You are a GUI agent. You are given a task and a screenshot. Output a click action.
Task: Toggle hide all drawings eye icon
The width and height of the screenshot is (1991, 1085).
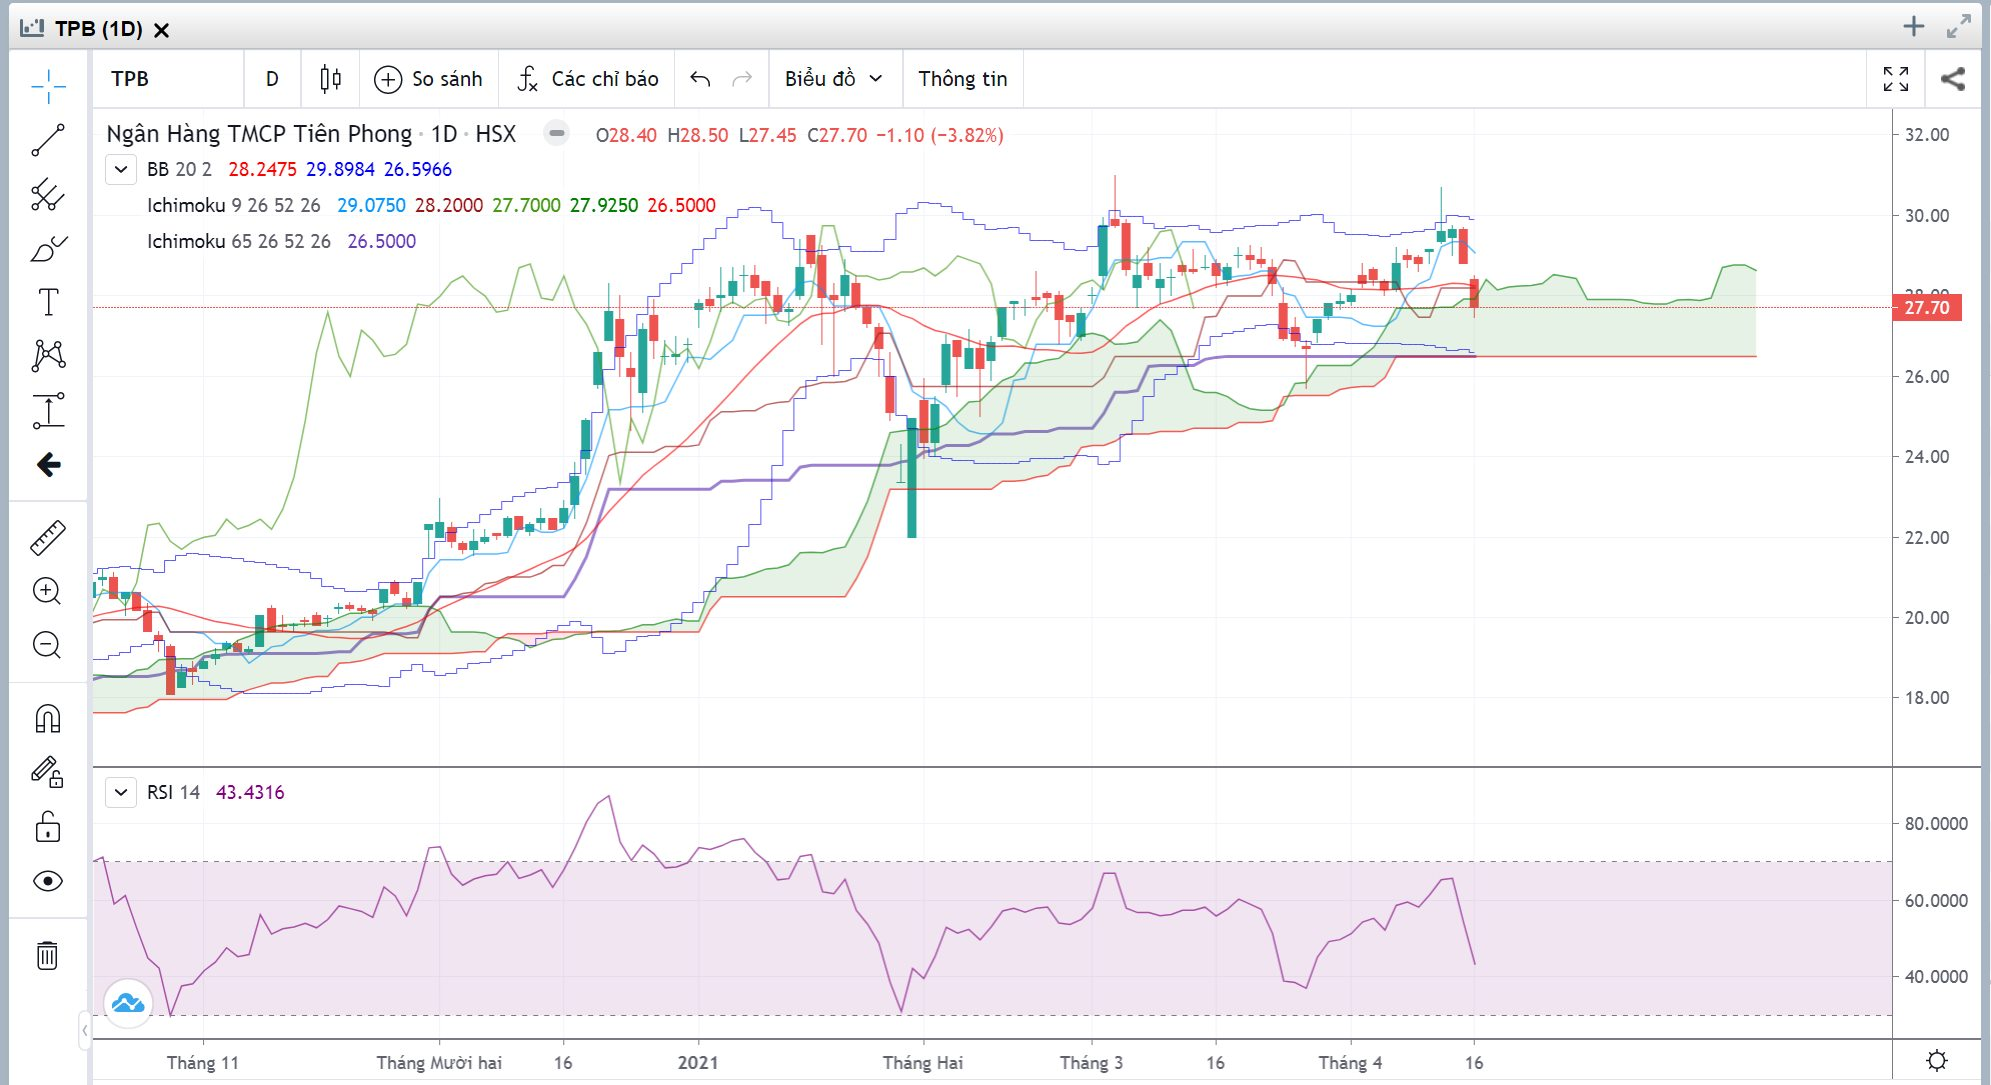[x=47, y=881]
